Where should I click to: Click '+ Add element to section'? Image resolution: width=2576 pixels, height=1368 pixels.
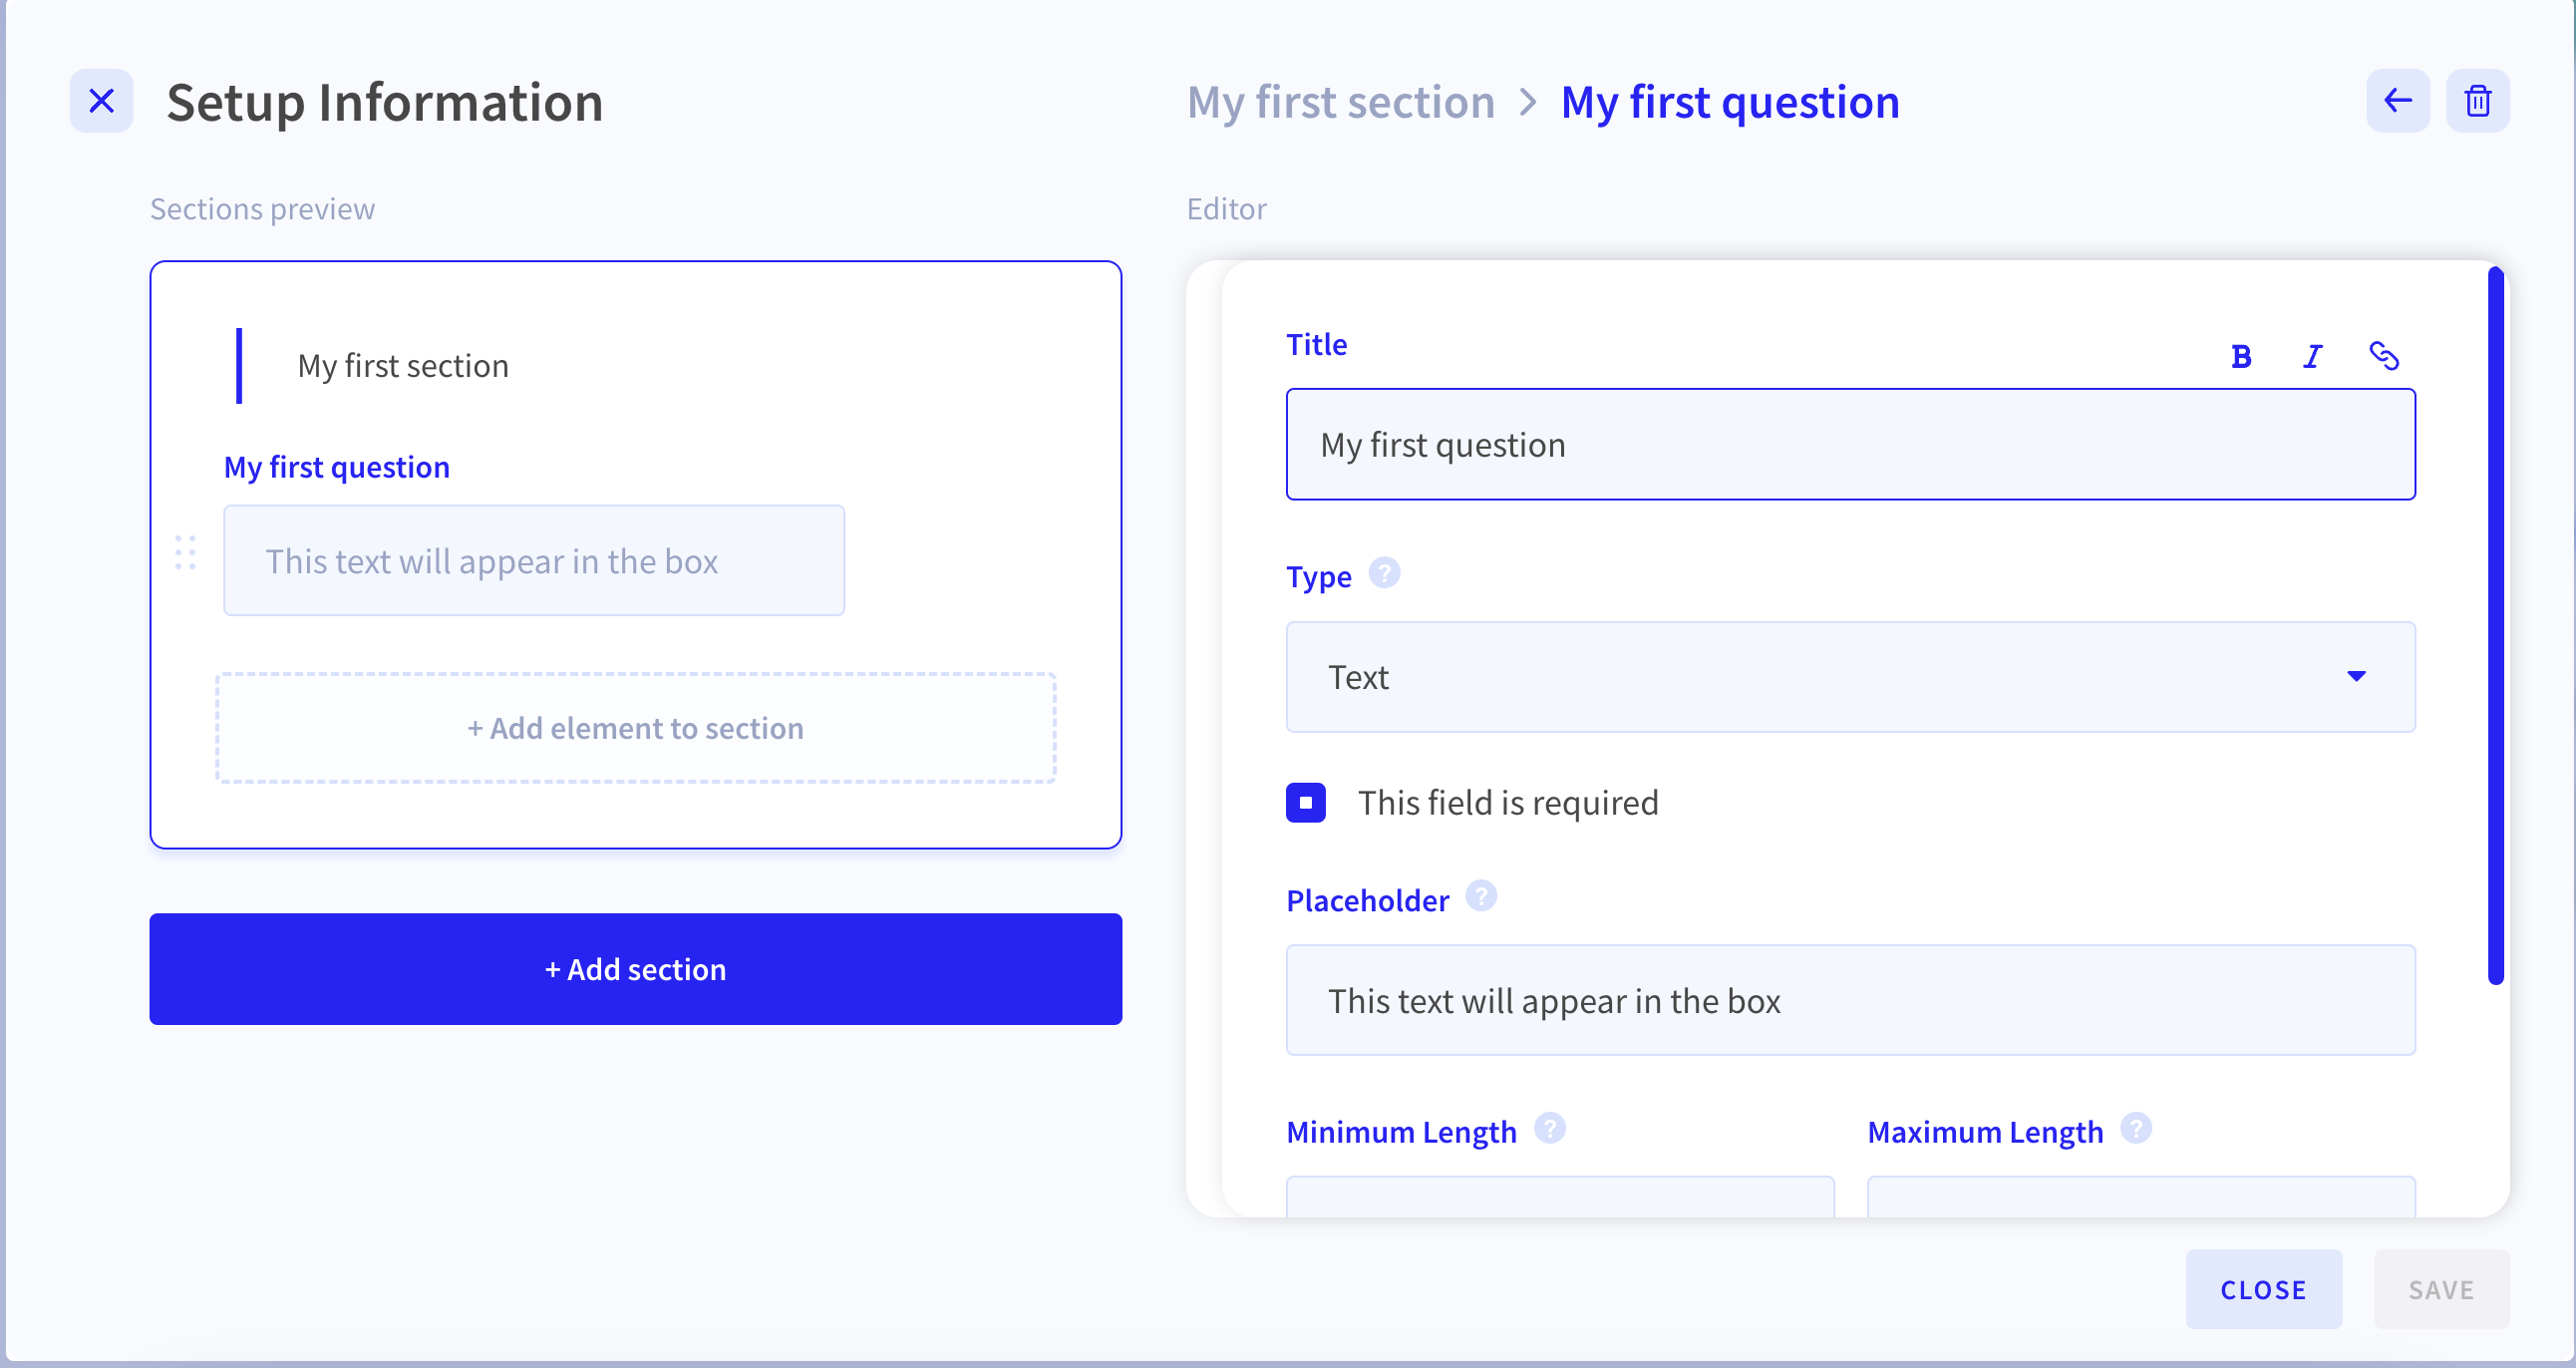pyautogui.click(x=636, y=728)
